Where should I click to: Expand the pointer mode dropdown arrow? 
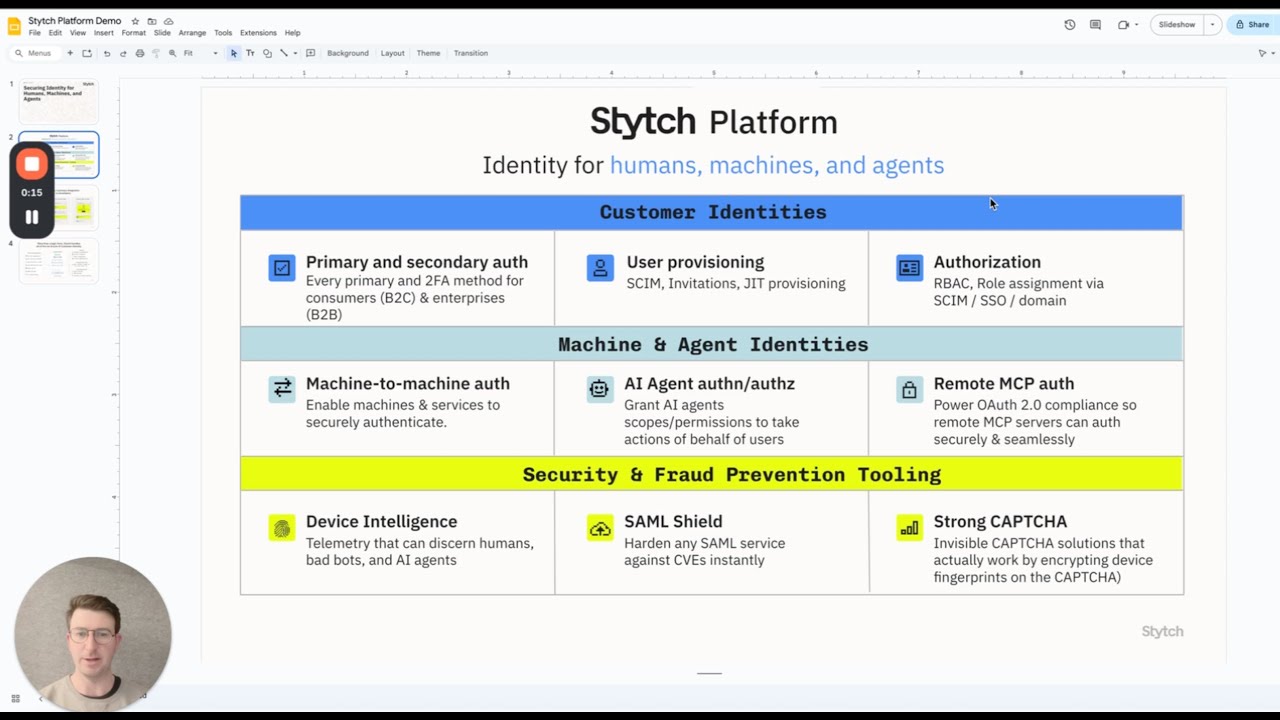1273,53
